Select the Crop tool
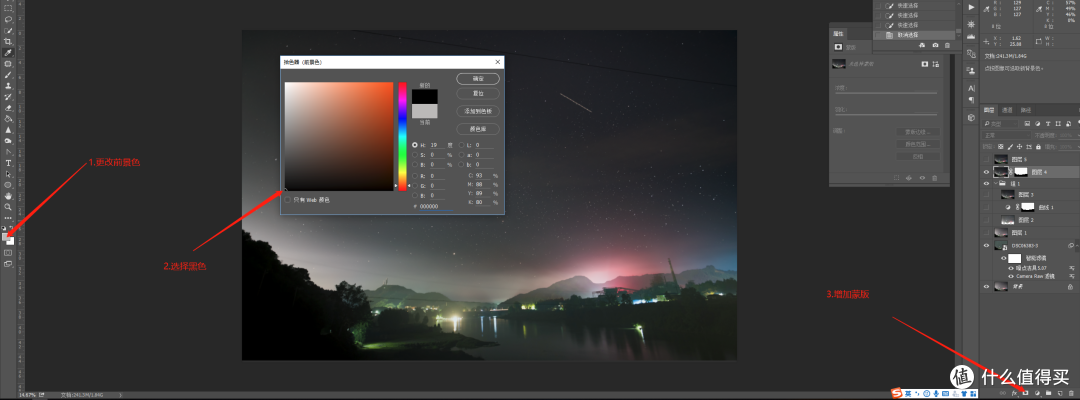Screen dimensions: 1080x400 point(8,41)
